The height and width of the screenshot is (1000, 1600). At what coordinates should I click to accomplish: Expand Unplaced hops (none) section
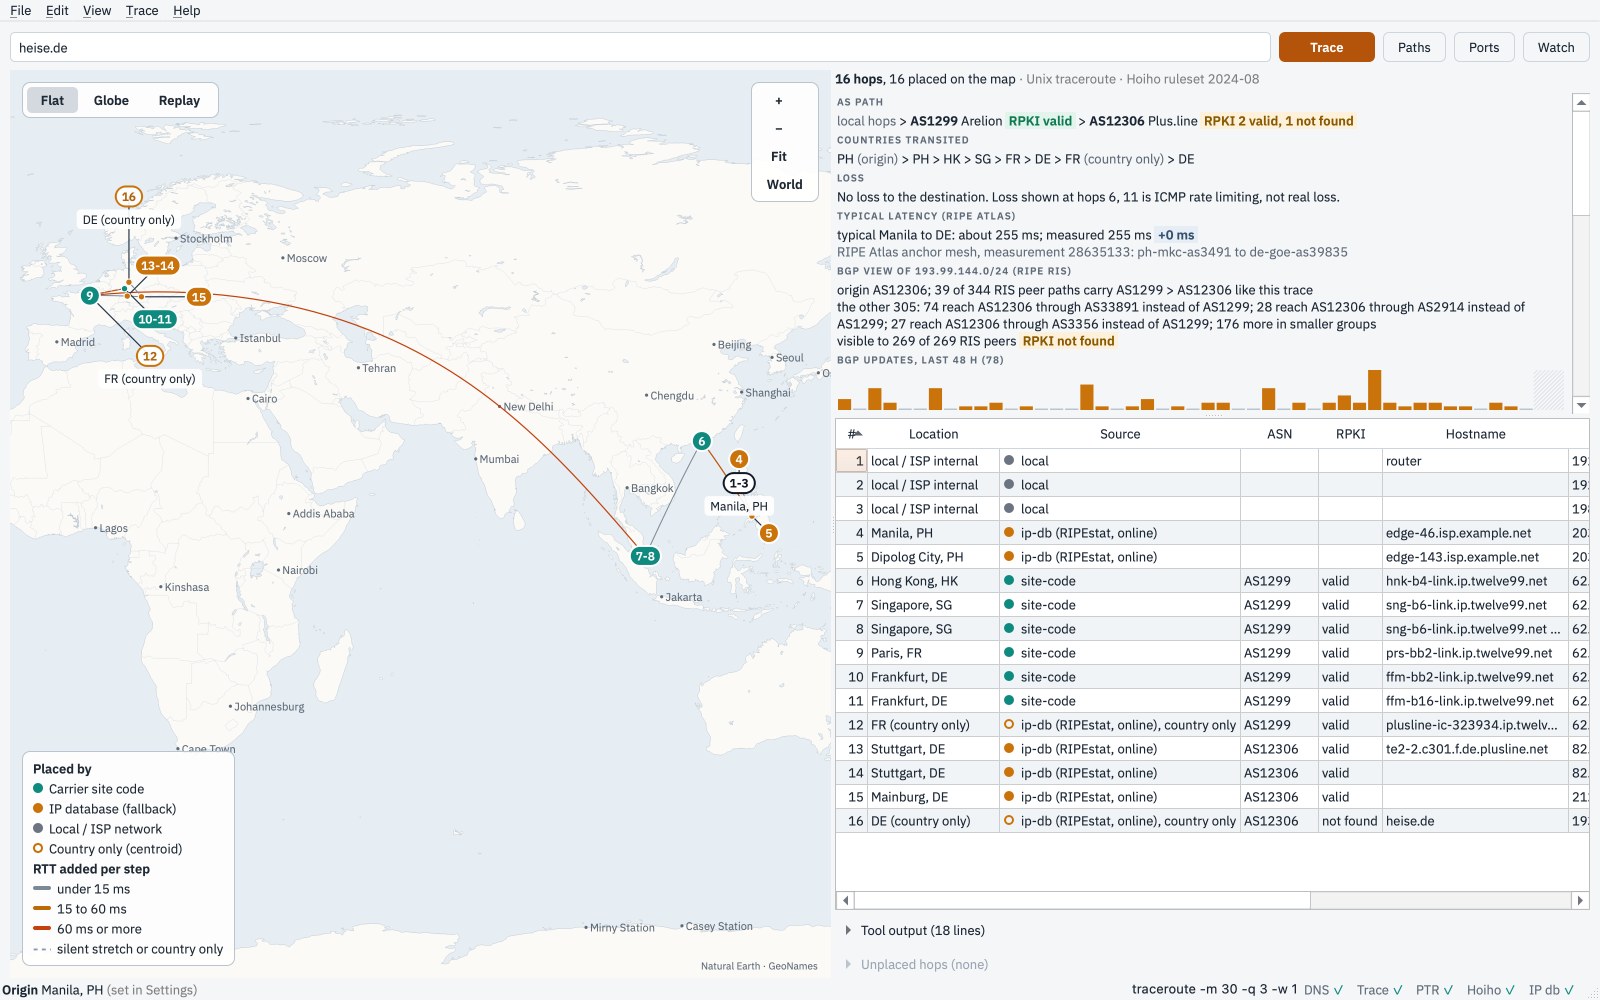(x=916, y=964)
